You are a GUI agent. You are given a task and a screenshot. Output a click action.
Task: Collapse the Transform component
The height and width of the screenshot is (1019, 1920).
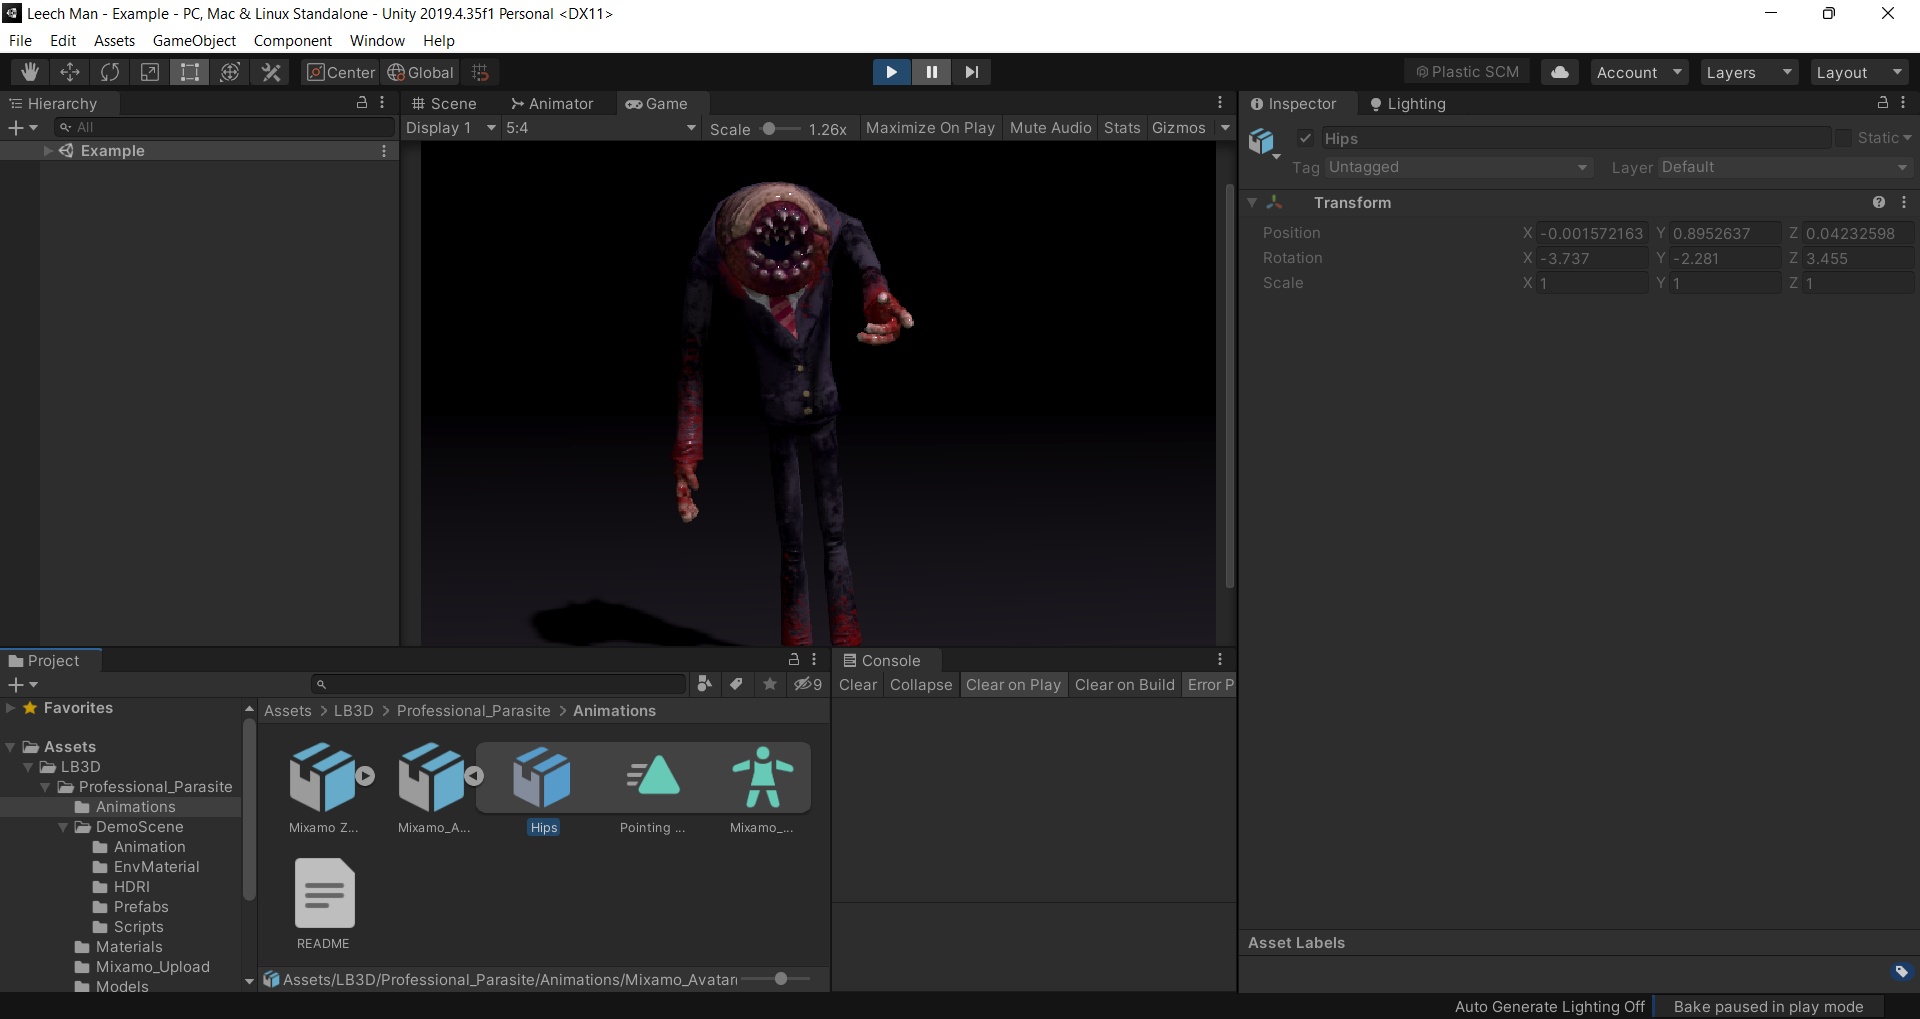(x=1253, y=202)
